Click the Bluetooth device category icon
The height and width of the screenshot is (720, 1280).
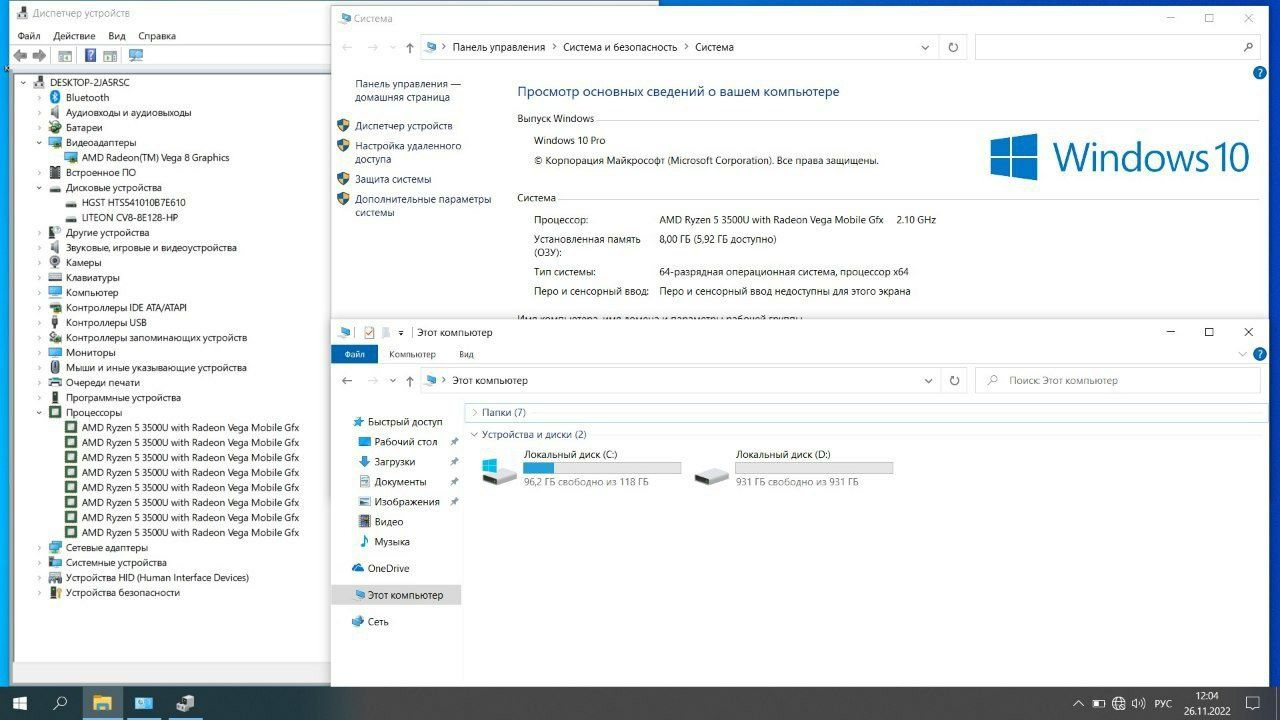[x=55, y=98]
